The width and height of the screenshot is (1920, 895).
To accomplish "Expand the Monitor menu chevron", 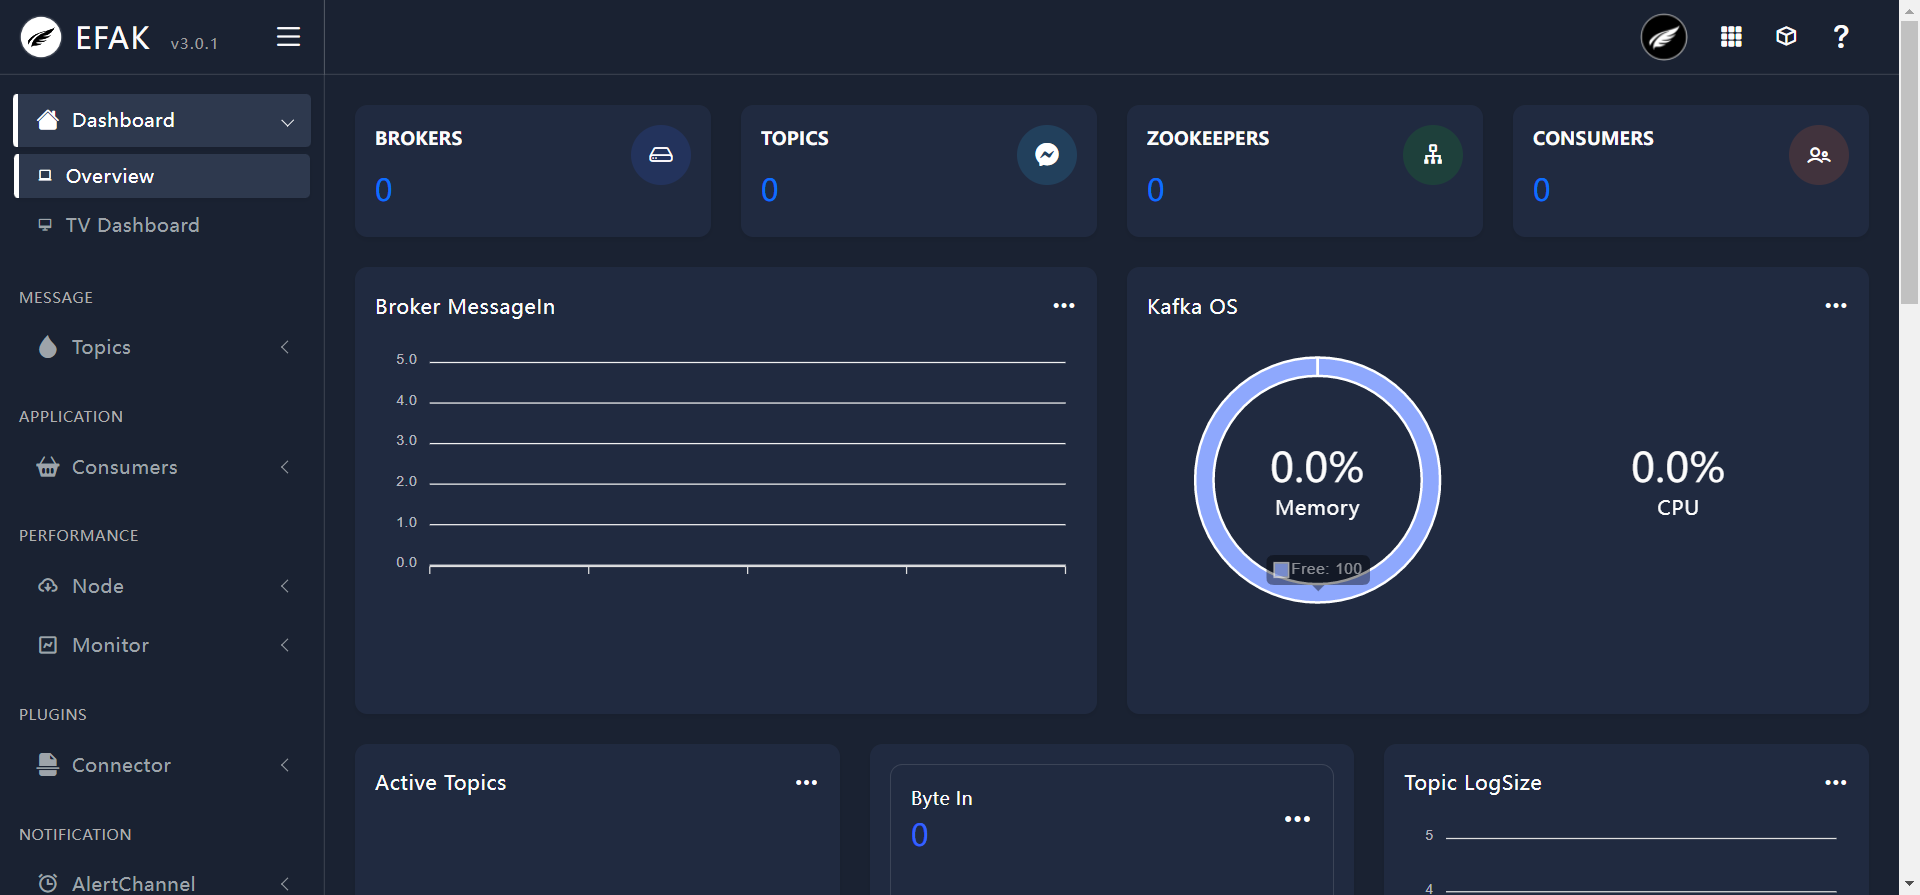I will 285,645.
